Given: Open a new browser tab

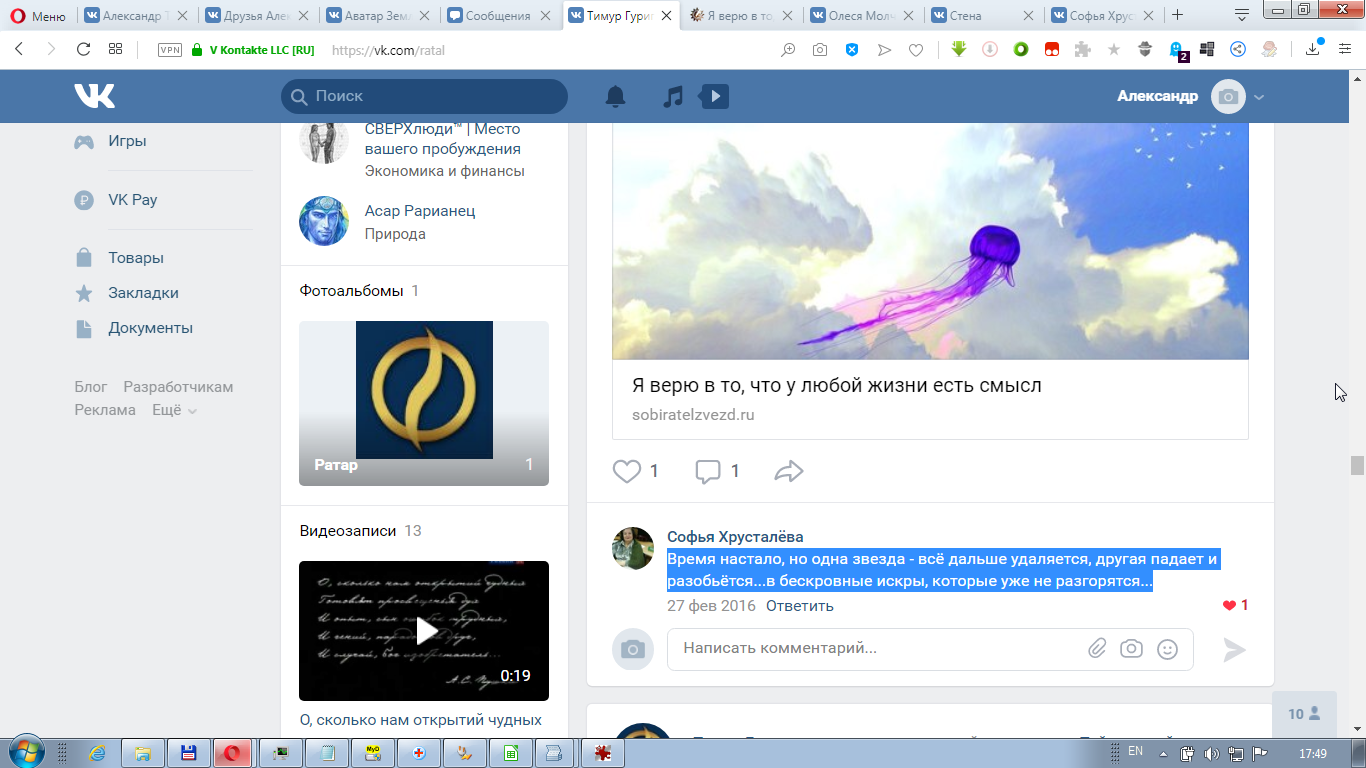Looking at the screenshot, I should coord(1178,15).
